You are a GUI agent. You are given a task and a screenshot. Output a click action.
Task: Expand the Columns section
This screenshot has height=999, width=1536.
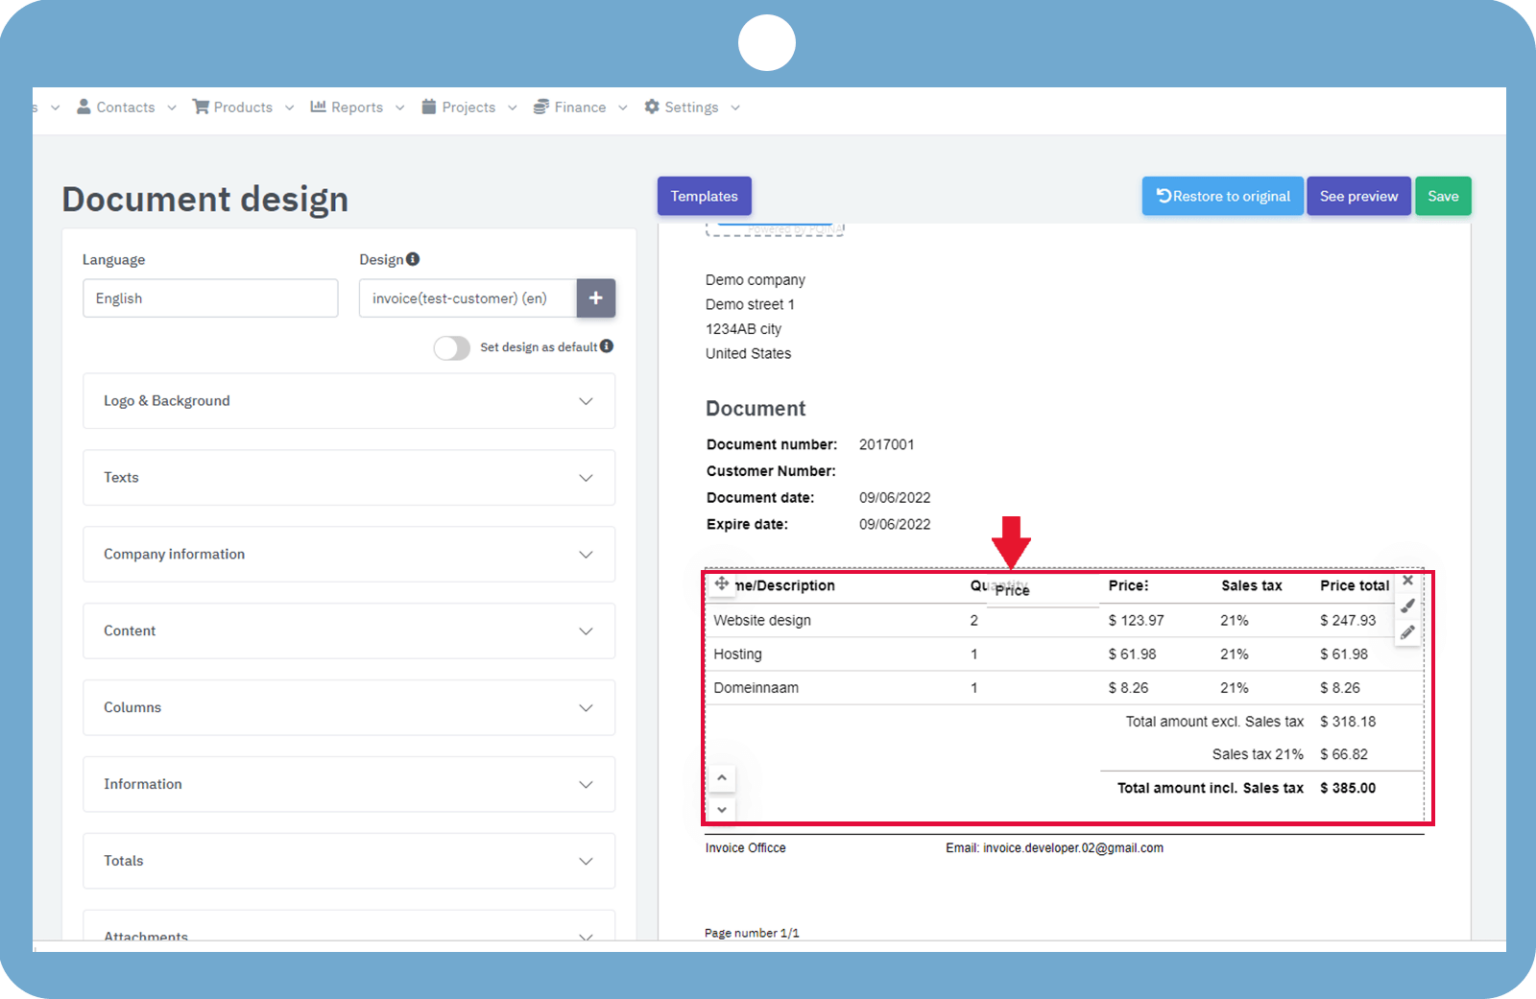(x=348, y=708)
